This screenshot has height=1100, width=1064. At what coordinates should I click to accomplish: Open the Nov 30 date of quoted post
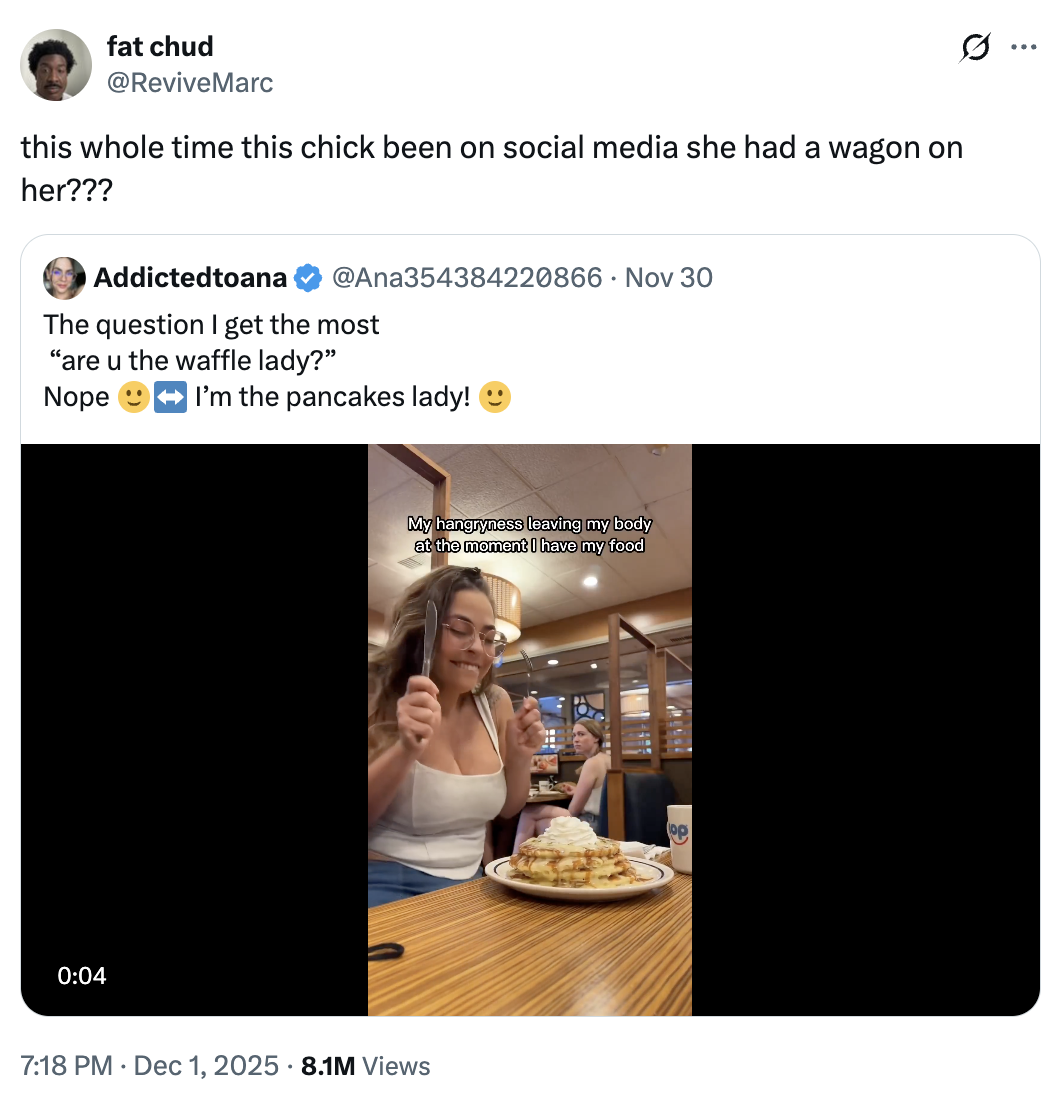click(667, 277)
